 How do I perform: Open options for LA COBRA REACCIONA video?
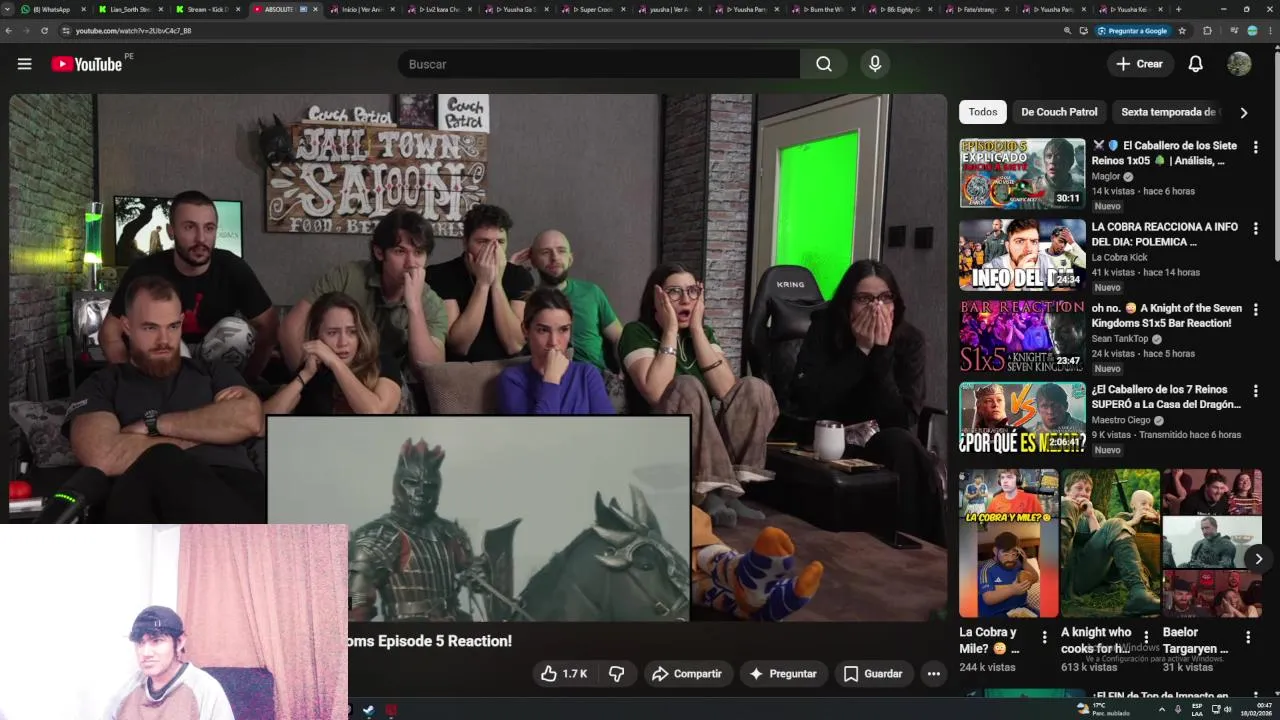pos(1255,228)
